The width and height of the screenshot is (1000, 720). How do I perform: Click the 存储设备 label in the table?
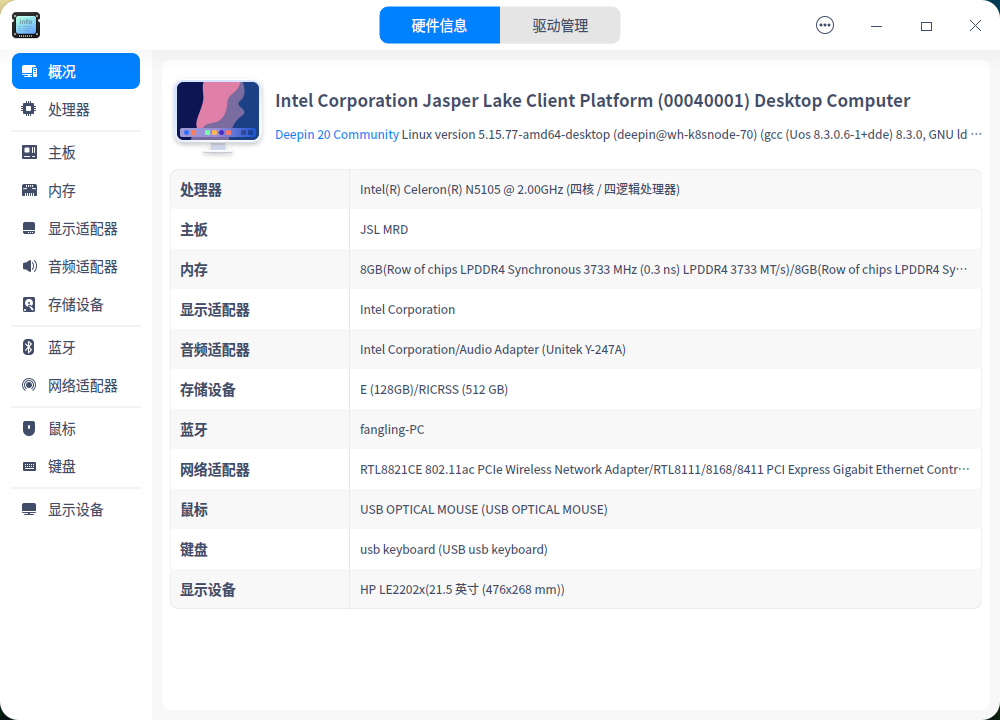point(208,390)
